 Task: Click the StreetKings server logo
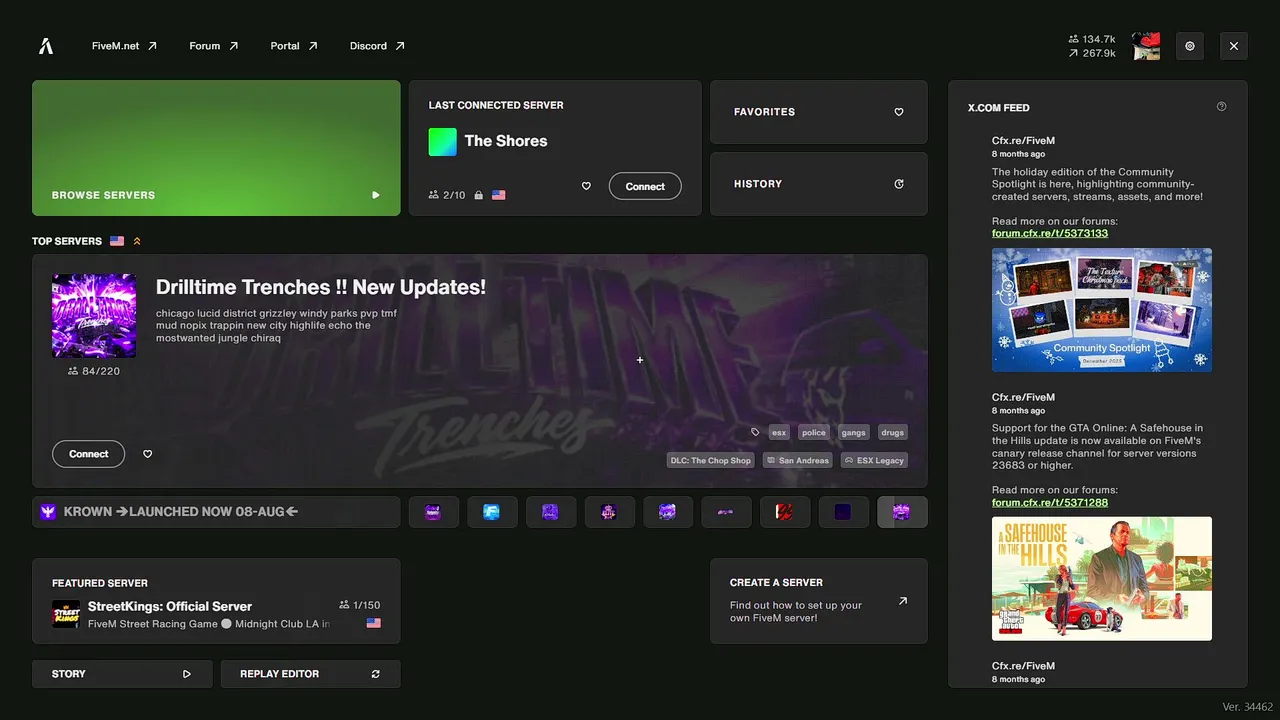pos(66,614)
